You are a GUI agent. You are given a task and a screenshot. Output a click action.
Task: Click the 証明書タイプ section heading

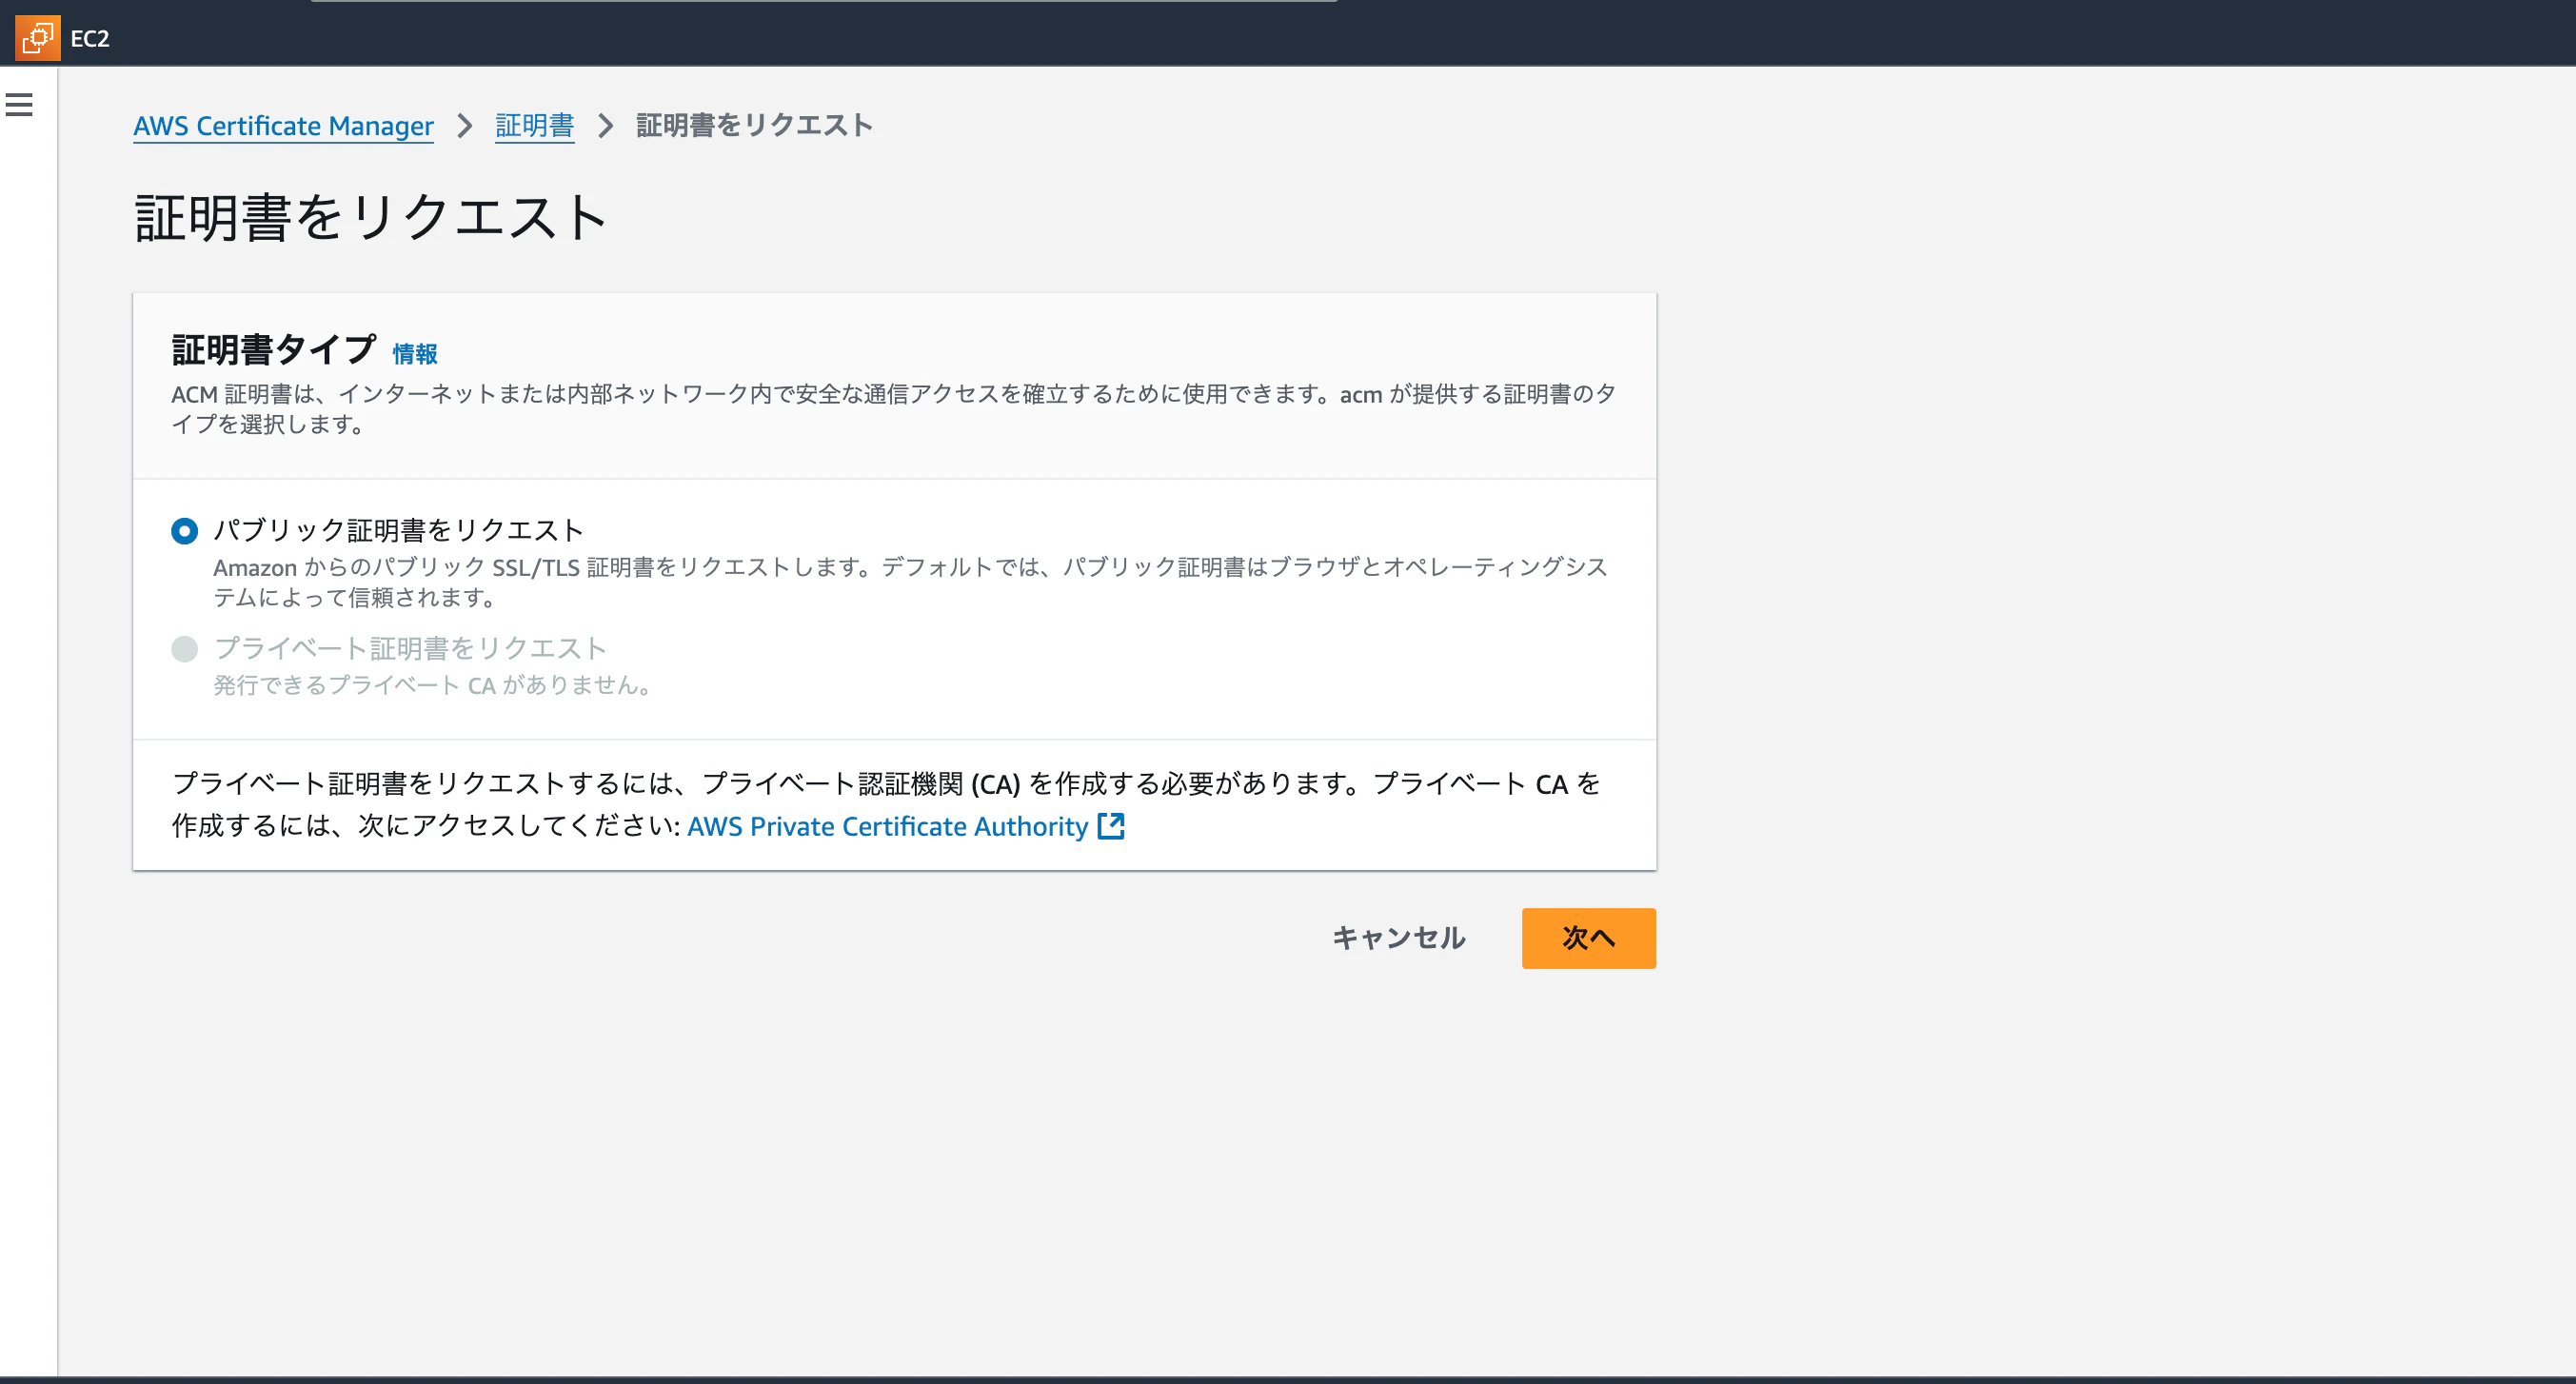point(274,350)
